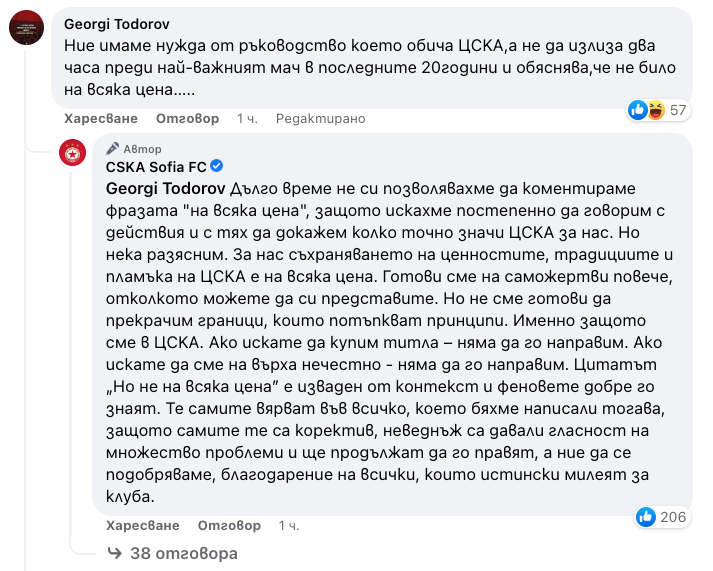Click the laughing emoji reaction icon
This screenshot has width=713, height=571.
tap(655, 110)
